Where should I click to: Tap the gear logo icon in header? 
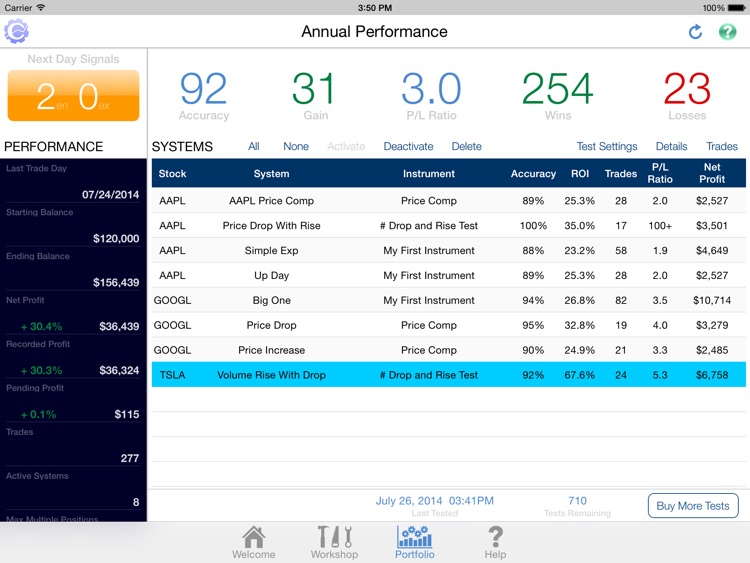tap(16, 32)
